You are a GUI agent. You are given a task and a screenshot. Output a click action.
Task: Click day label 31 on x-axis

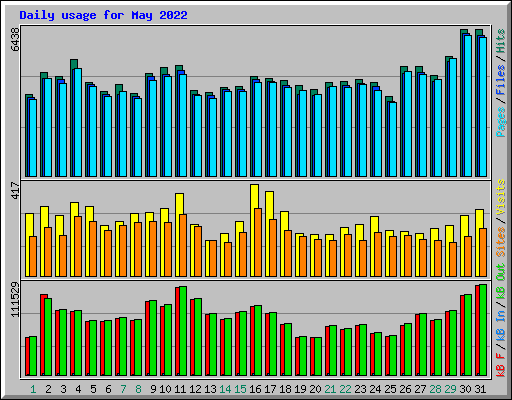click(x=480, y=389)
